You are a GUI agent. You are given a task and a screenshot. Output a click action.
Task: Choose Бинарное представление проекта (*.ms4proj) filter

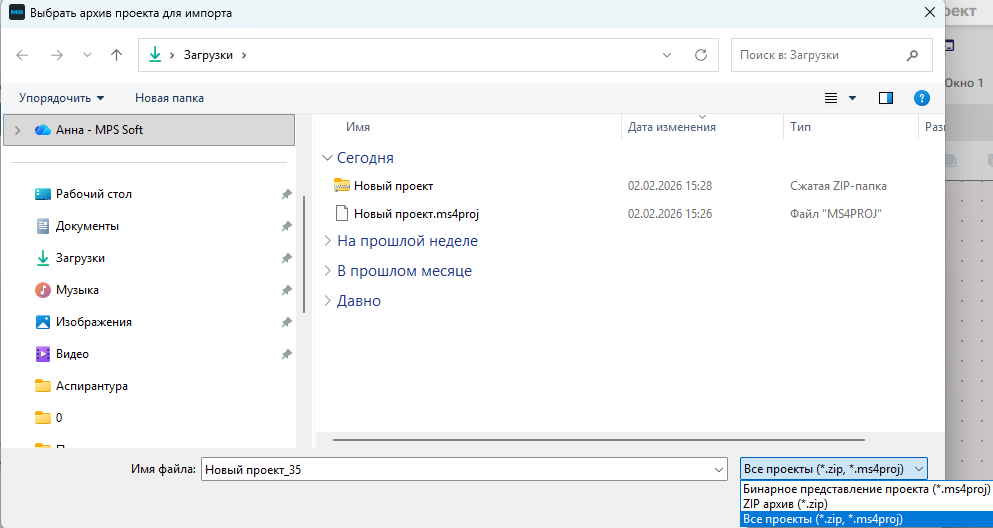click(866, 489)
